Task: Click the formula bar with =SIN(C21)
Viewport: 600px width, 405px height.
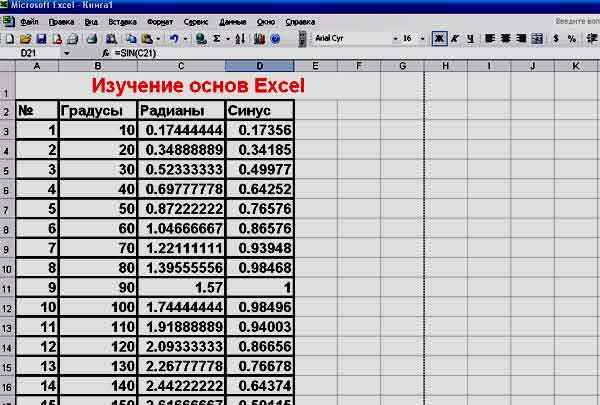Action: (356, 53)
